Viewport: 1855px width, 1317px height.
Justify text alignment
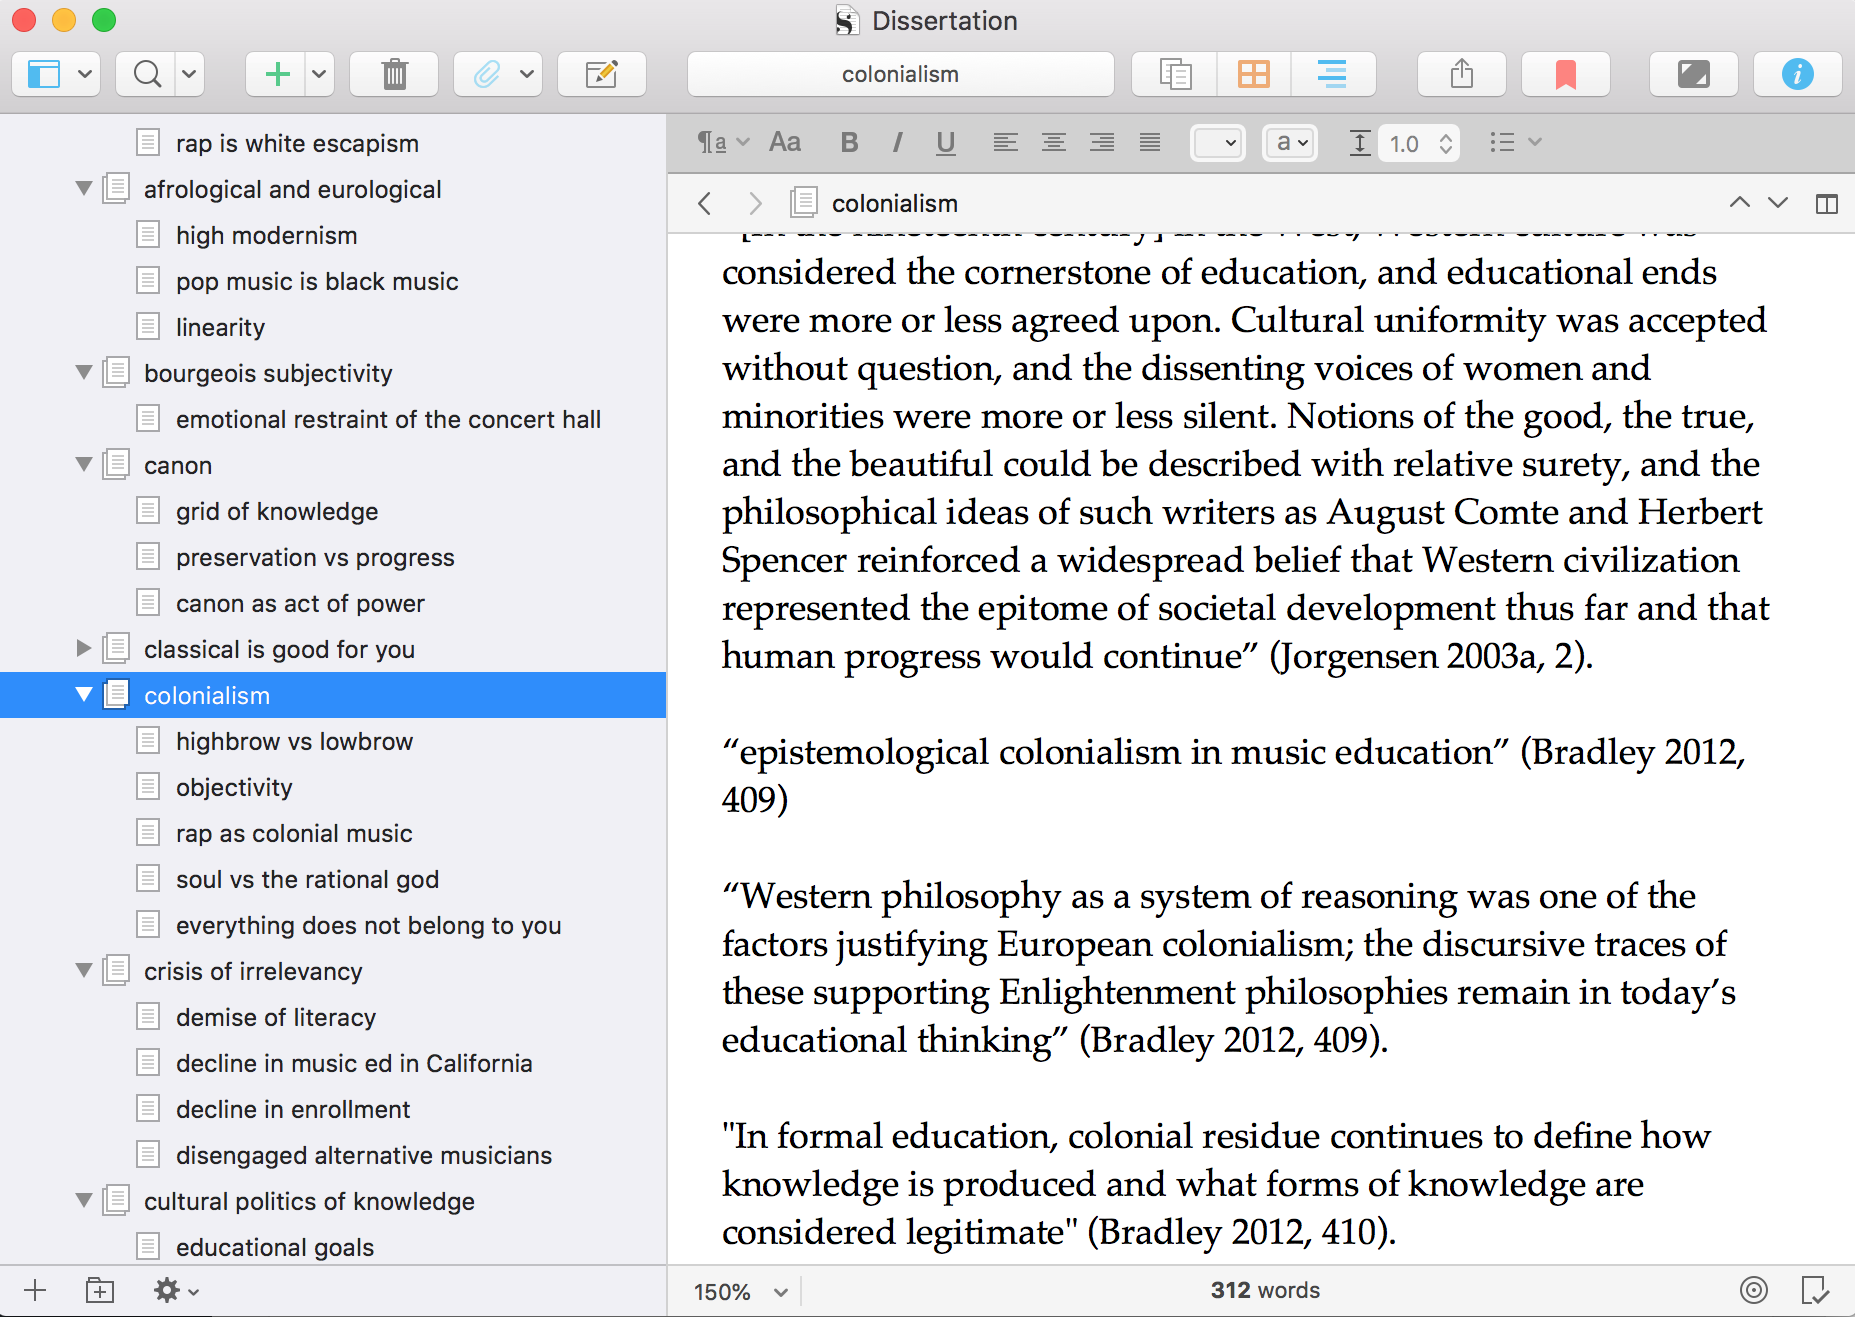click(1150, 143)
